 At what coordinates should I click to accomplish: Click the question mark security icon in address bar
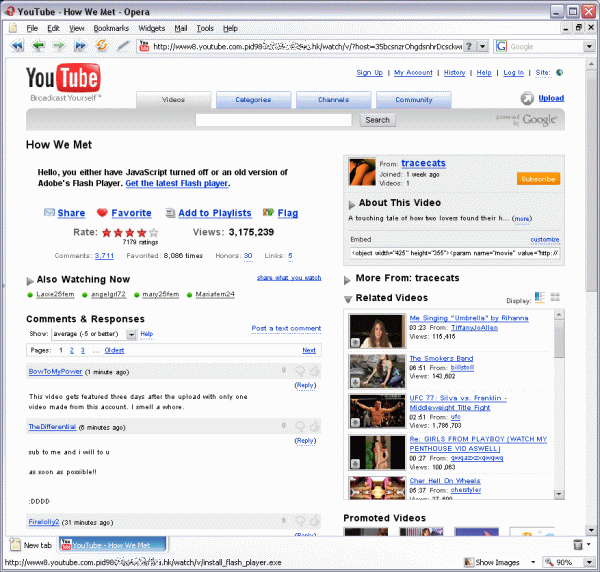pos(469,46)
